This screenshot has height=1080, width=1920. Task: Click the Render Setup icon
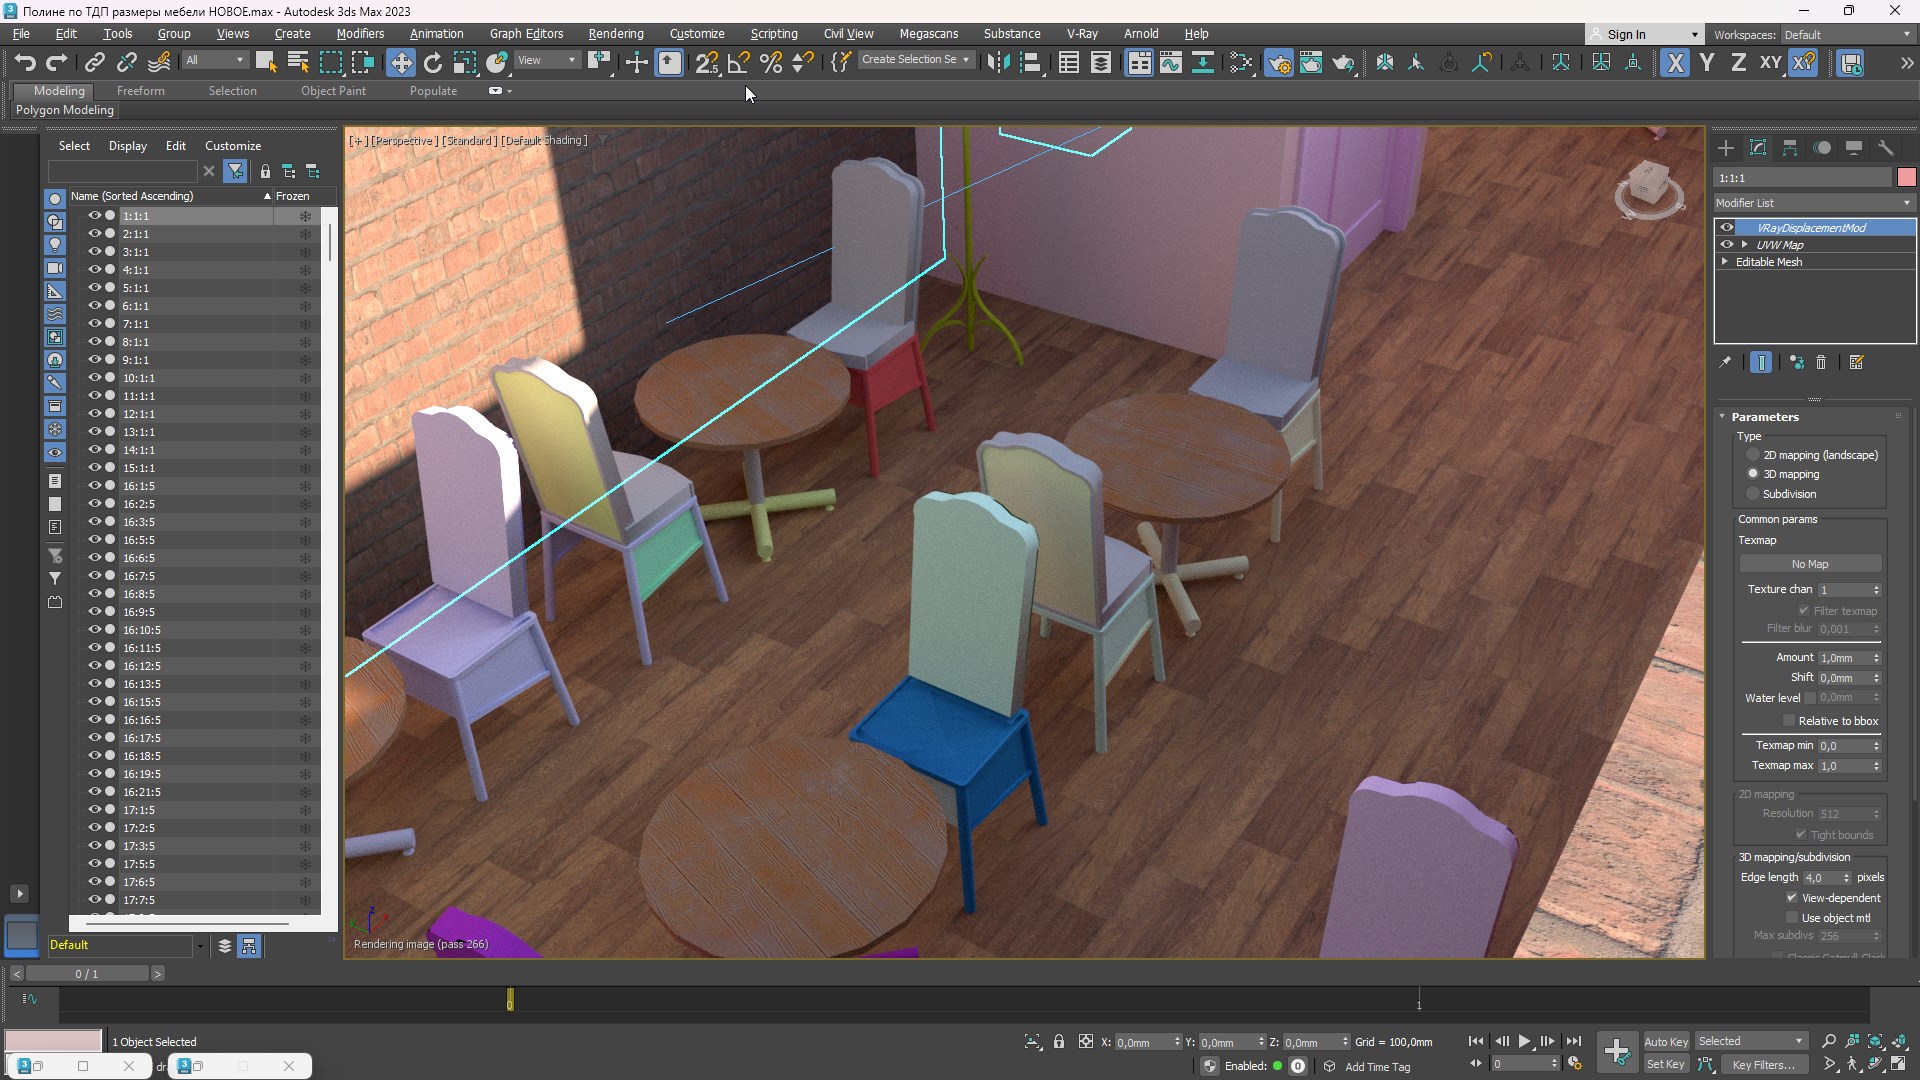point(1275,62)
